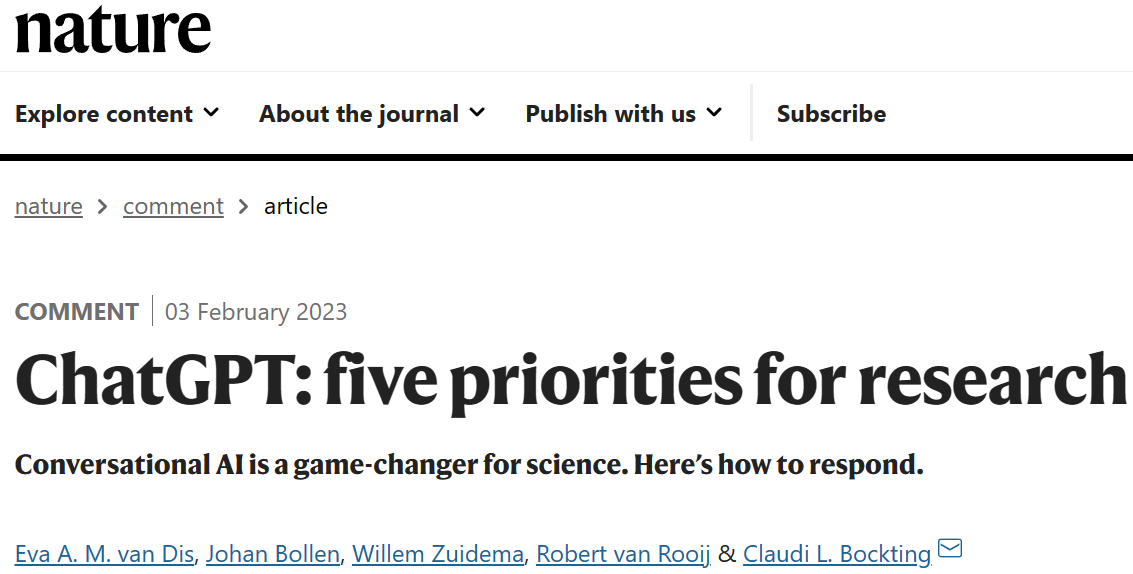Open author Willem Zuidema's details
Viewport: 1133px width, 574px height.
[438, 553]
